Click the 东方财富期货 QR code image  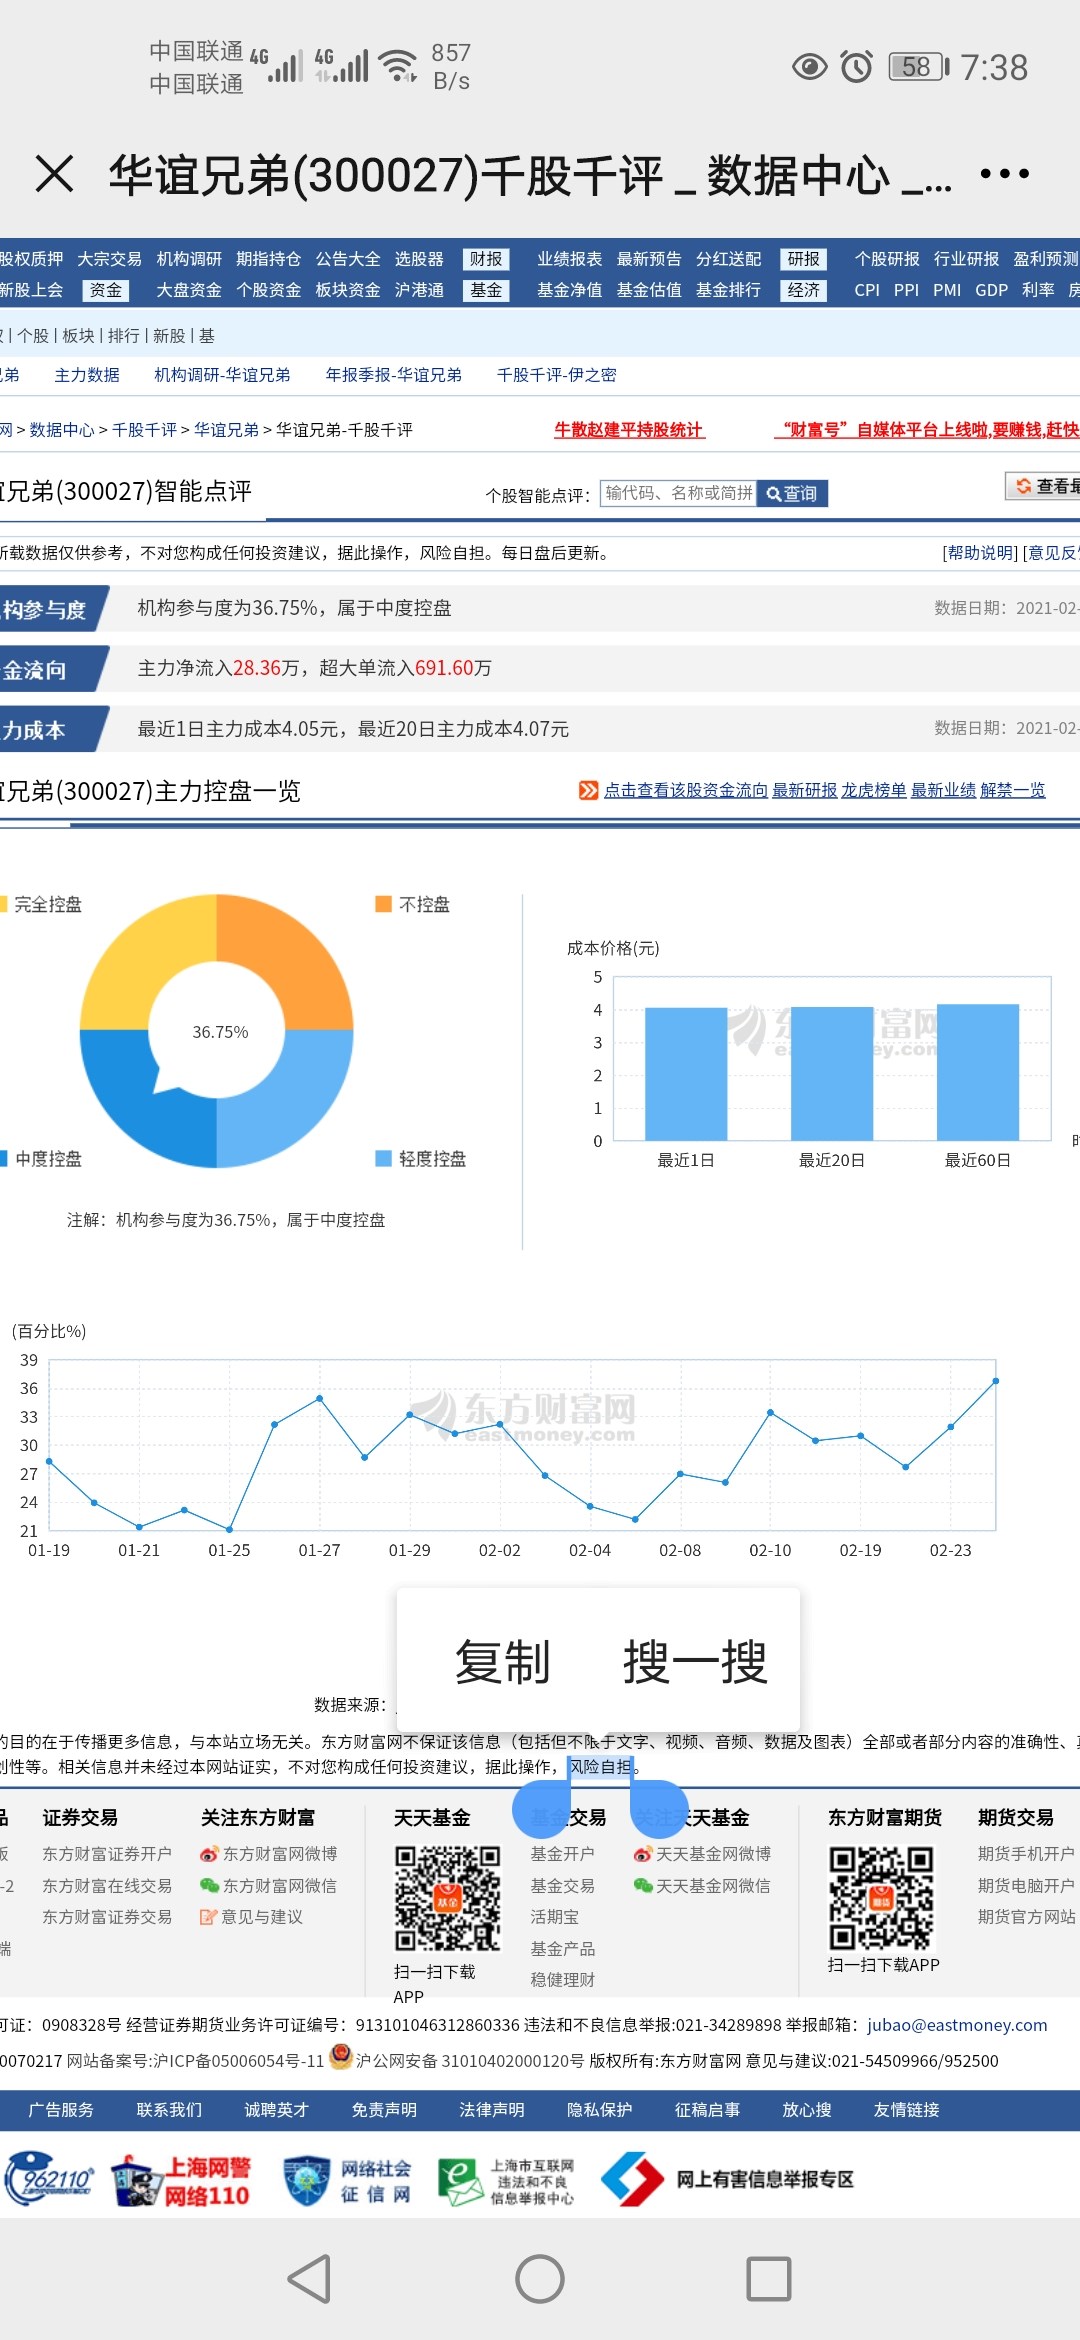pyautogui.click(x=881, y=1898)
